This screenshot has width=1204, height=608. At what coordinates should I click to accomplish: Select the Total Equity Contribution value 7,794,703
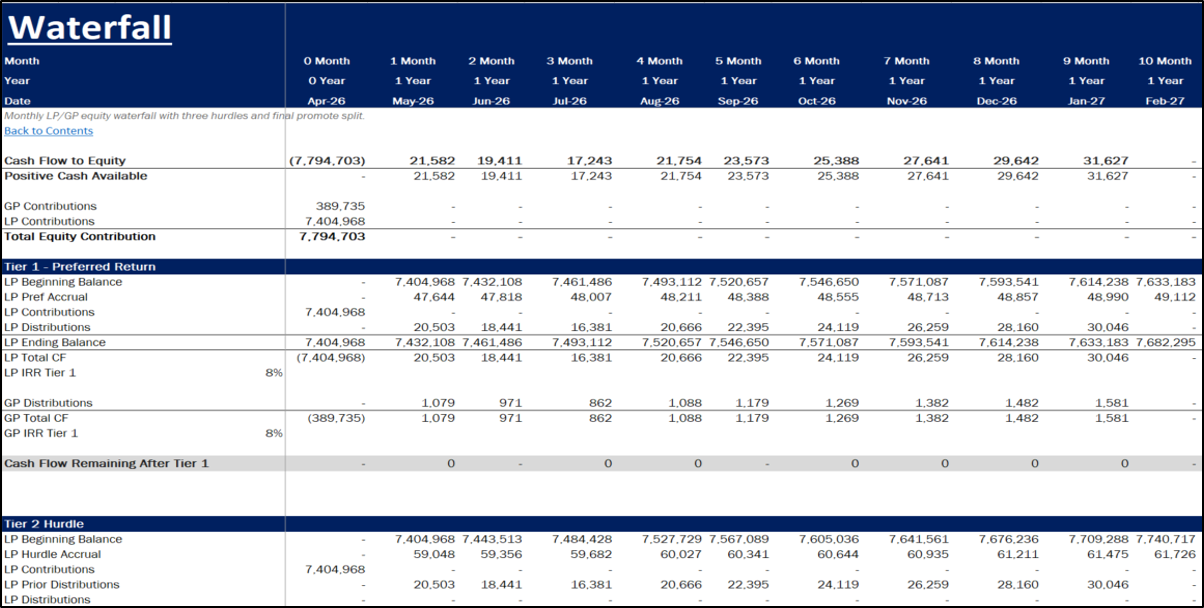(x=332, y=237)
